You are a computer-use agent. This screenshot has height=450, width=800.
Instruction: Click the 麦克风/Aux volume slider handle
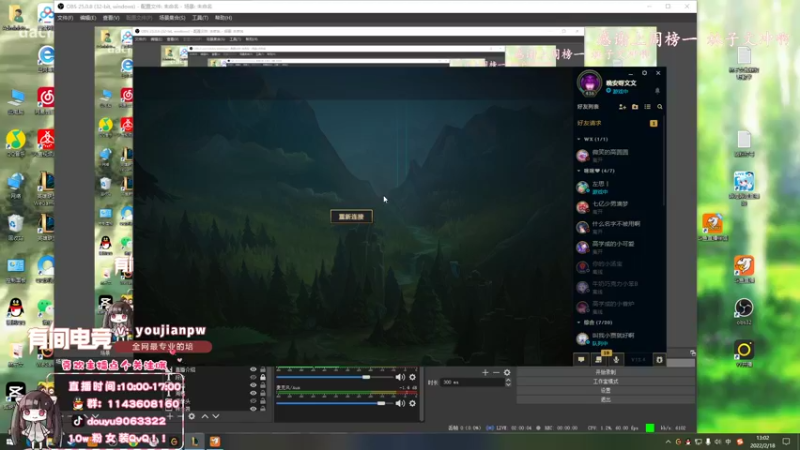[381, 403]
